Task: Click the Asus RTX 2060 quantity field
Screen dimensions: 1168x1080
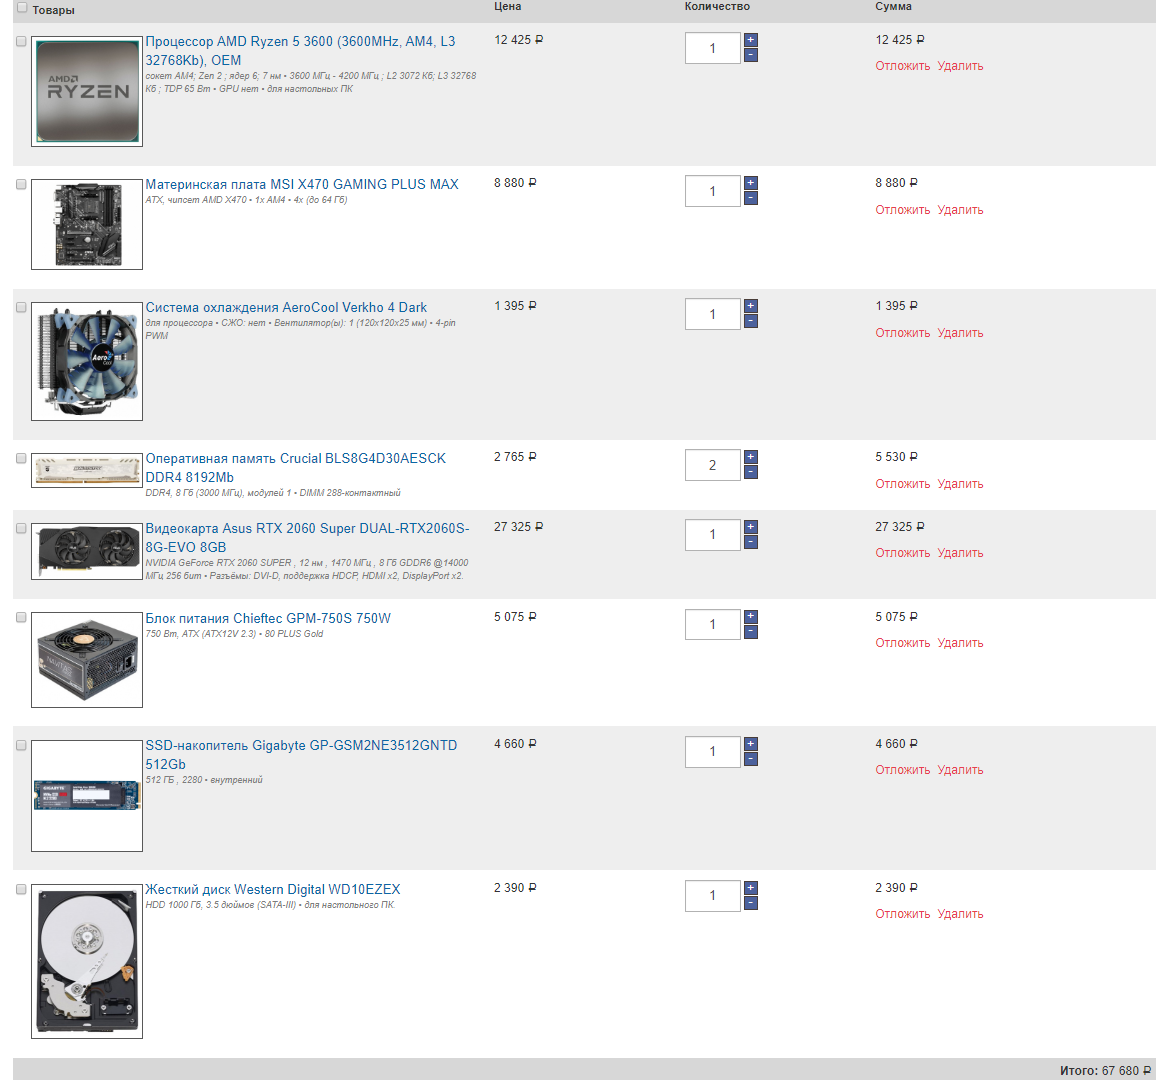Action: coord(713,535)
